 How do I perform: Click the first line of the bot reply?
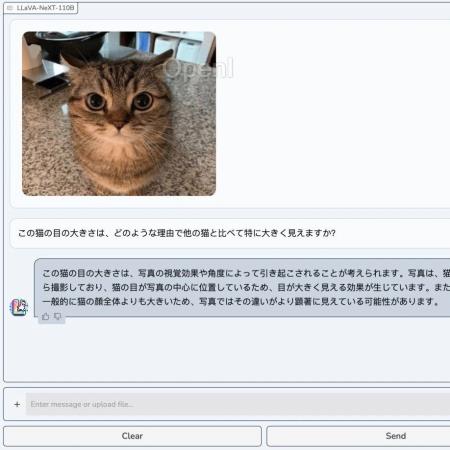[x=246, y=273]
